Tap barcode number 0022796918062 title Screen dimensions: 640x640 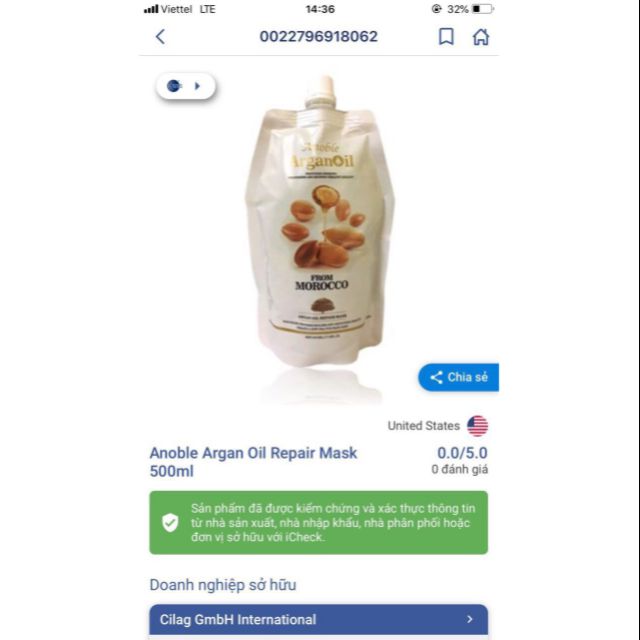(318, 36)
